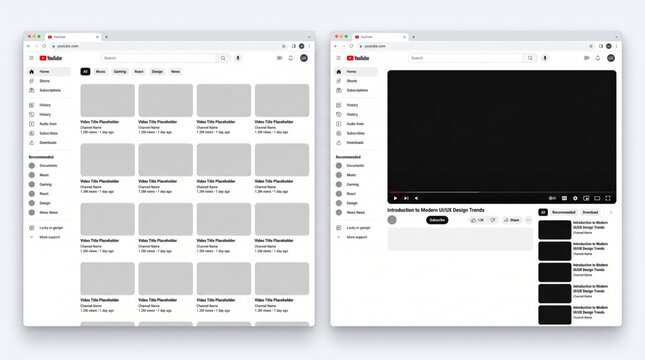Bookmark the page with the star in the home feed window
Image resolution: width=645 pixels, height=360 pixels.
pyautogui.click(x=283, y=46)
